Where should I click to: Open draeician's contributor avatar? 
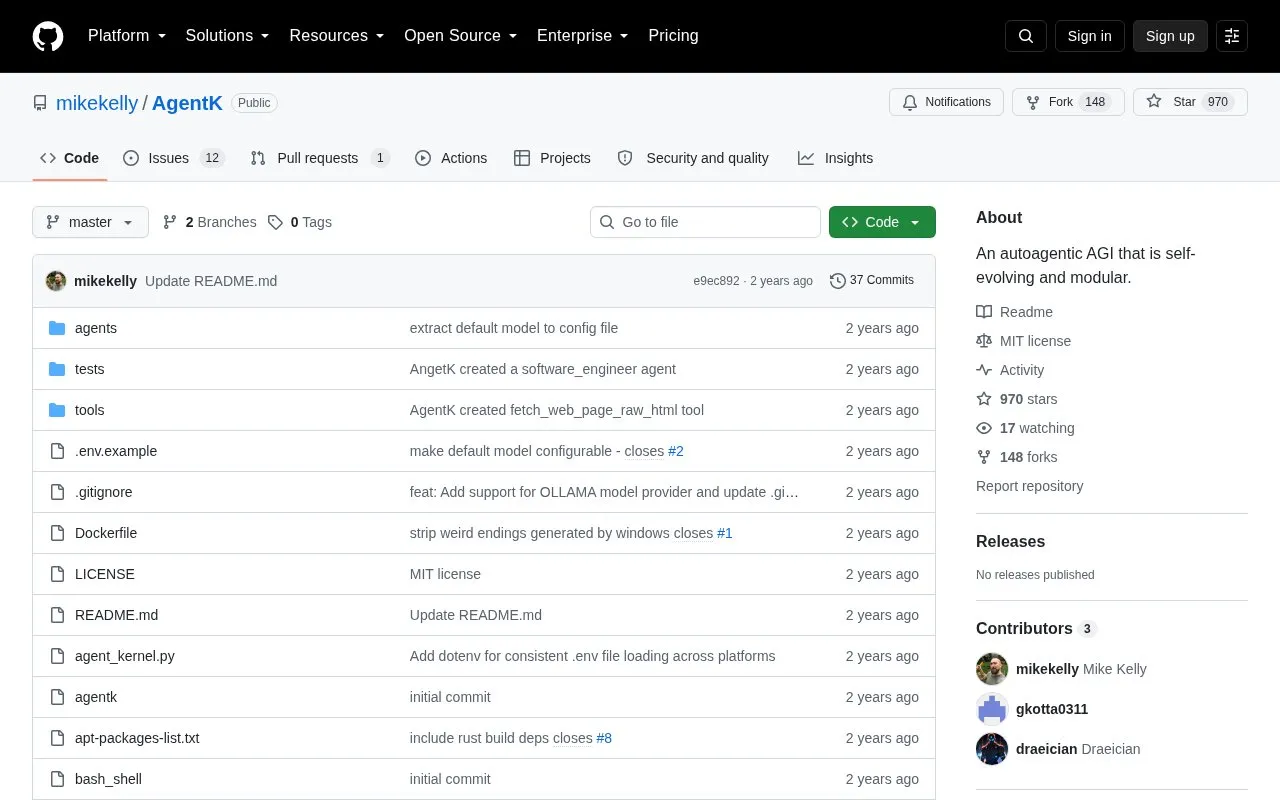point(992,749)
